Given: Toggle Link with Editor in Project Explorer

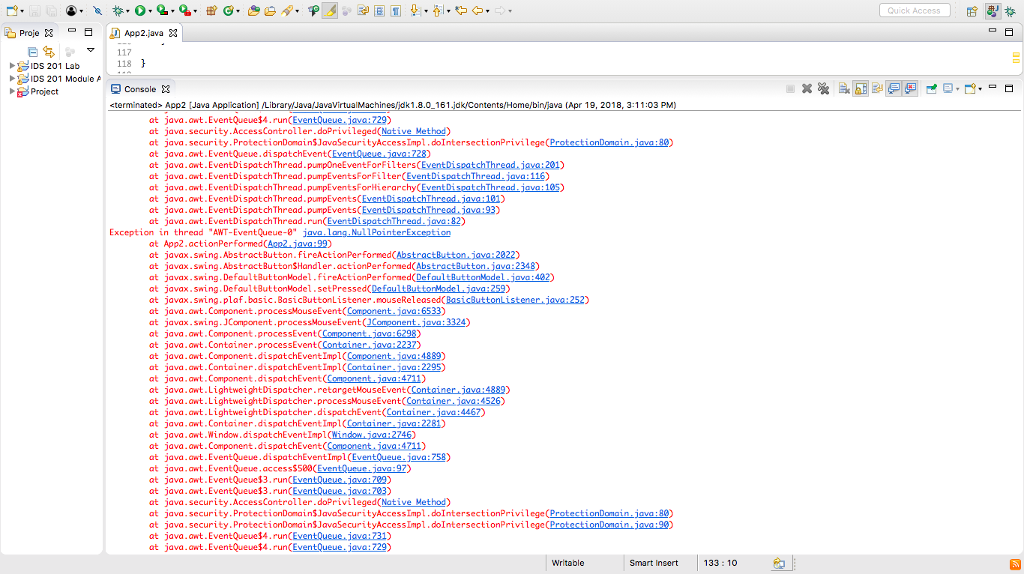Looking at the screenshot, I should click(x=48, y=50).
